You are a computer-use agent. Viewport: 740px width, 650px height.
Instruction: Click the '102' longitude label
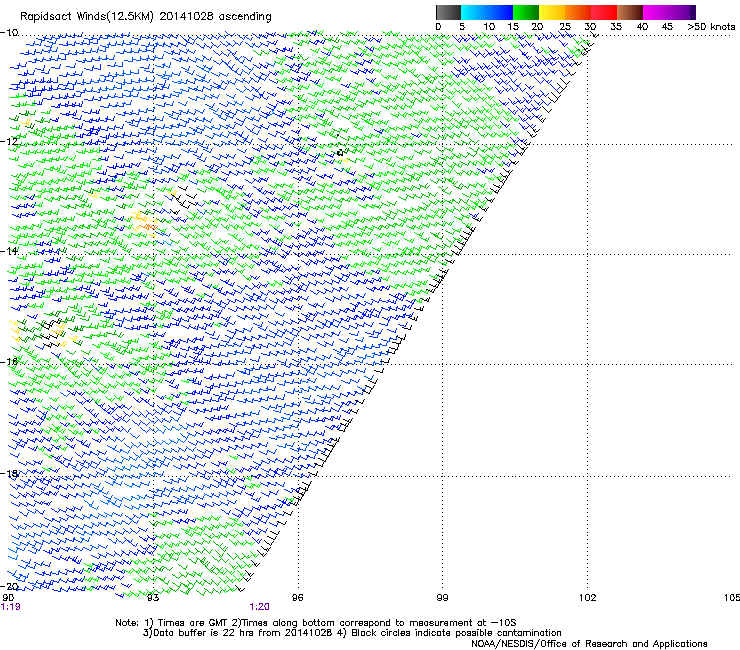pyautogui.click(x=588, y=598)
